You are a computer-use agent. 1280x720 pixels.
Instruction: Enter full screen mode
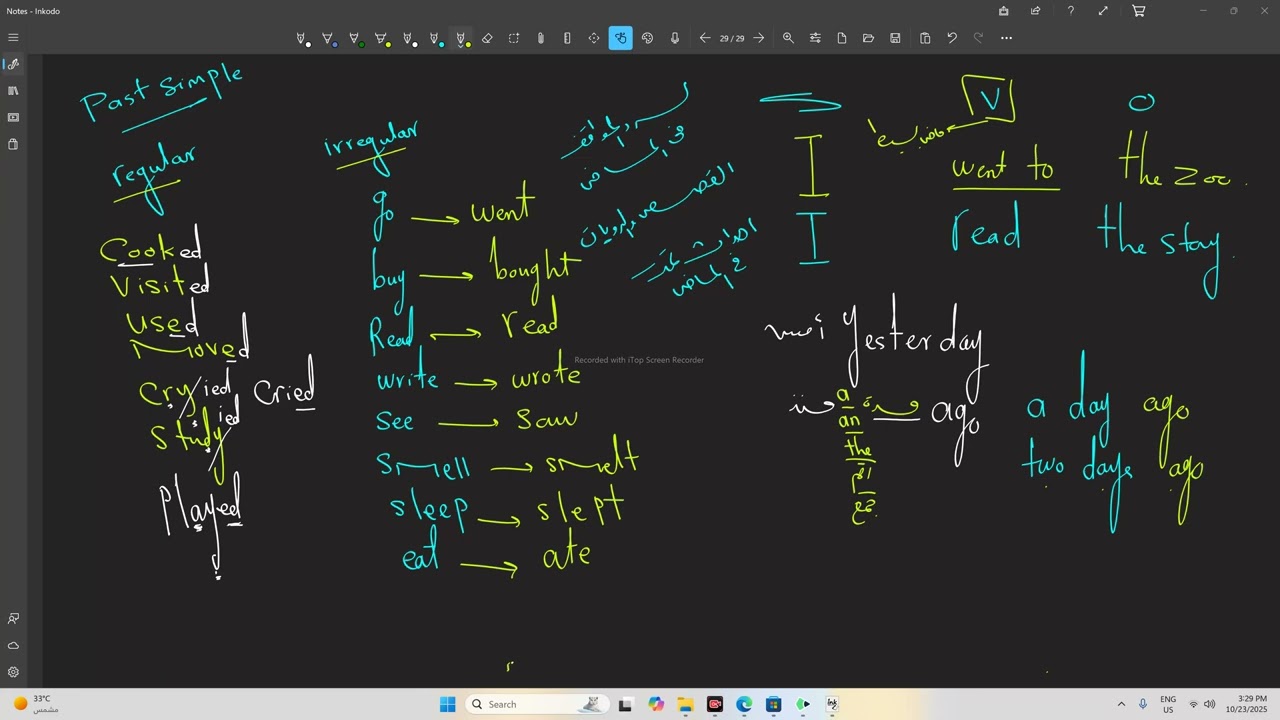(x=1103, y=11)
